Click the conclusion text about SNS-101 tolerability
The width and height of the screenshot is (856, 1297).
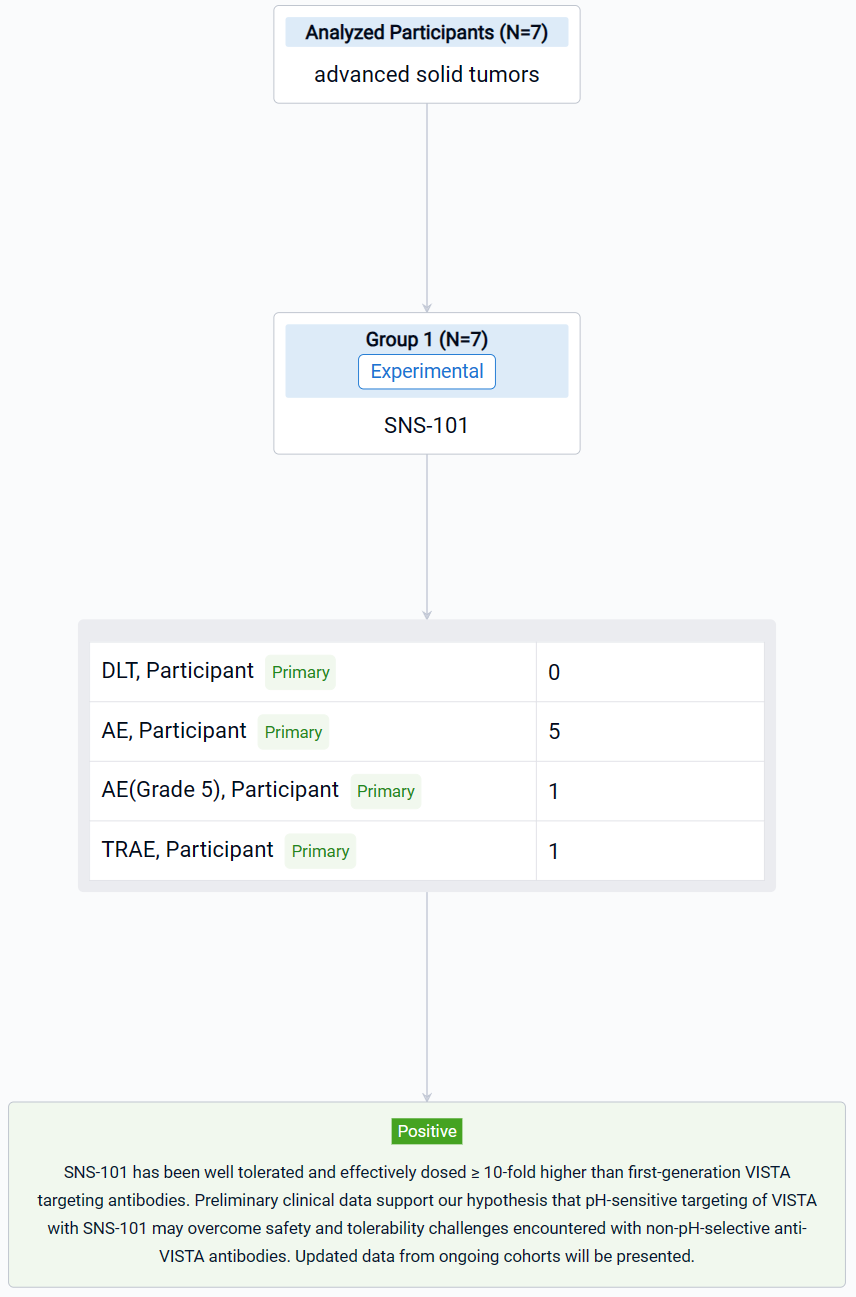click(427, 1214)
